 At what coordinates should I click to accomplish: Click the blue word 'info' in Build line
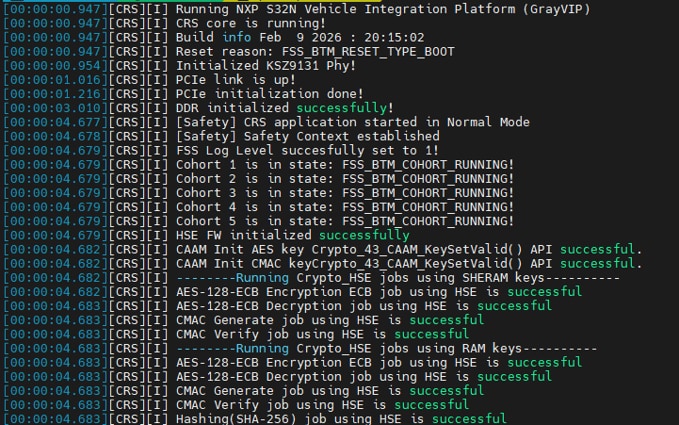[x=236, y=38]
